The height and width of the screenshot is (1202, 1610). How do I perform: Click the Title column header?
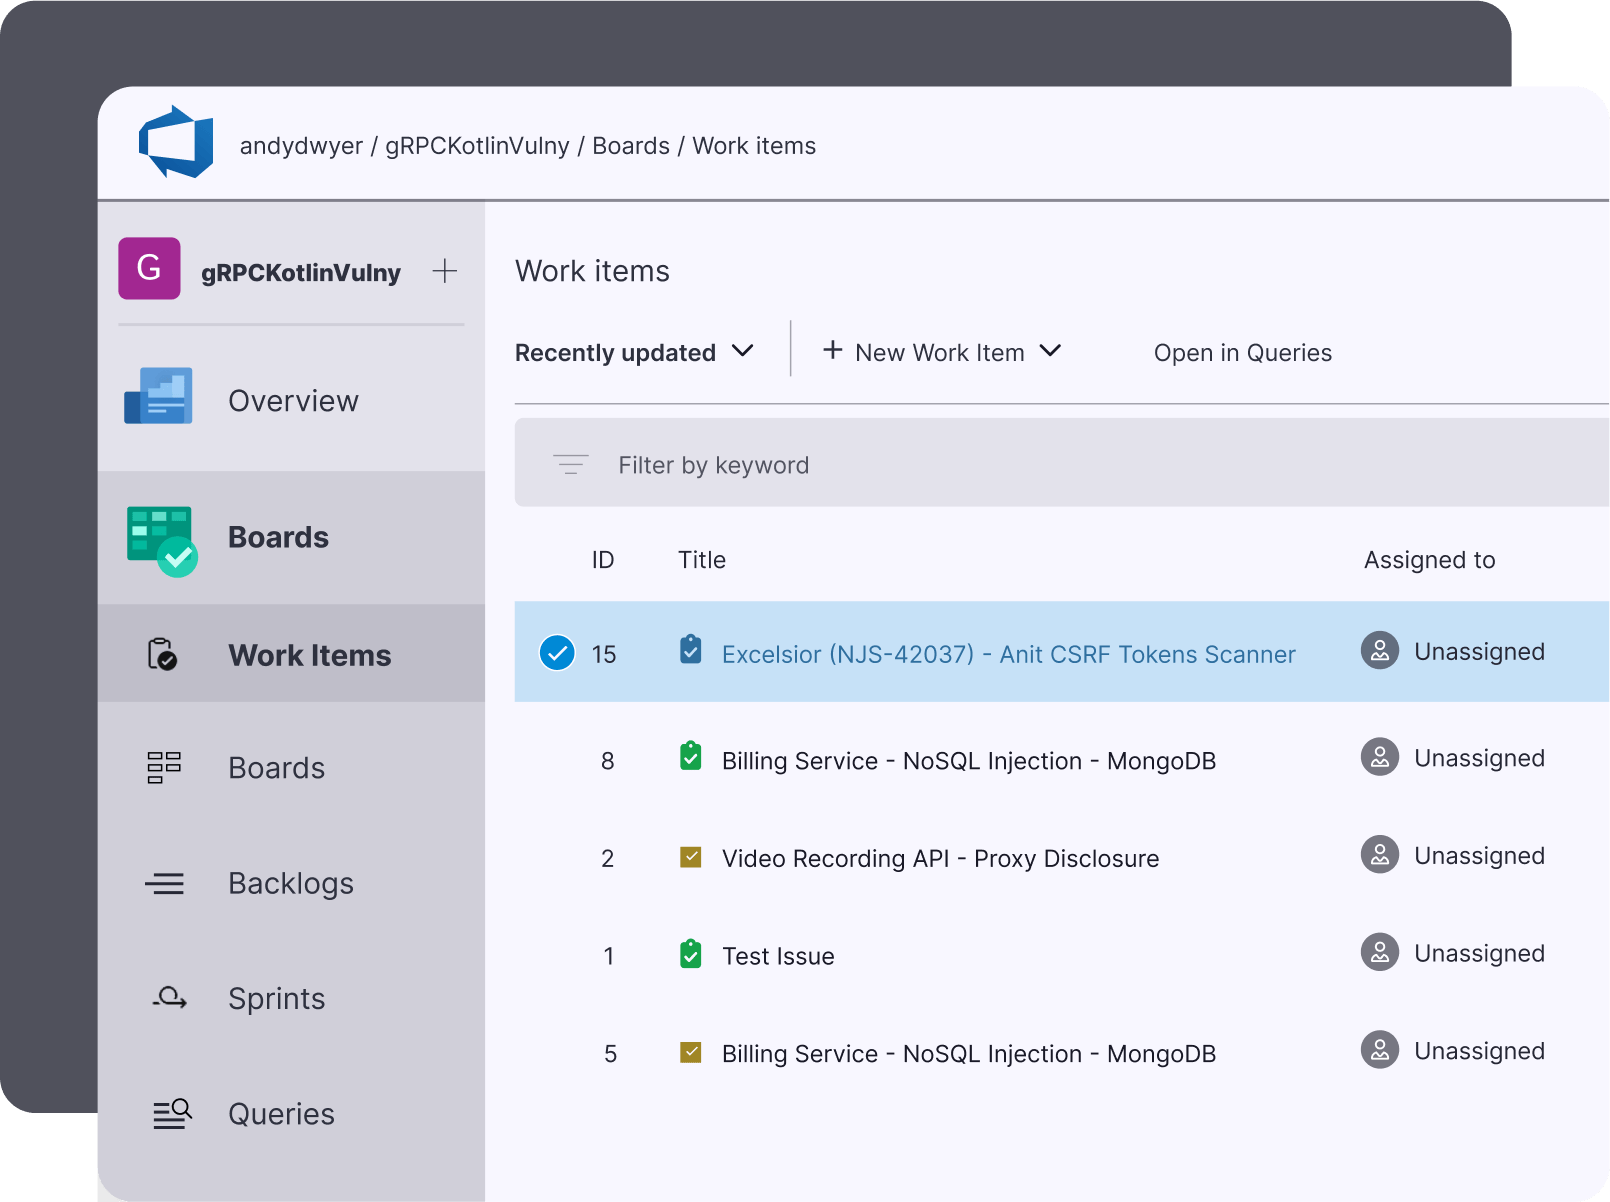pyautogui.click(x=702, y=560)
